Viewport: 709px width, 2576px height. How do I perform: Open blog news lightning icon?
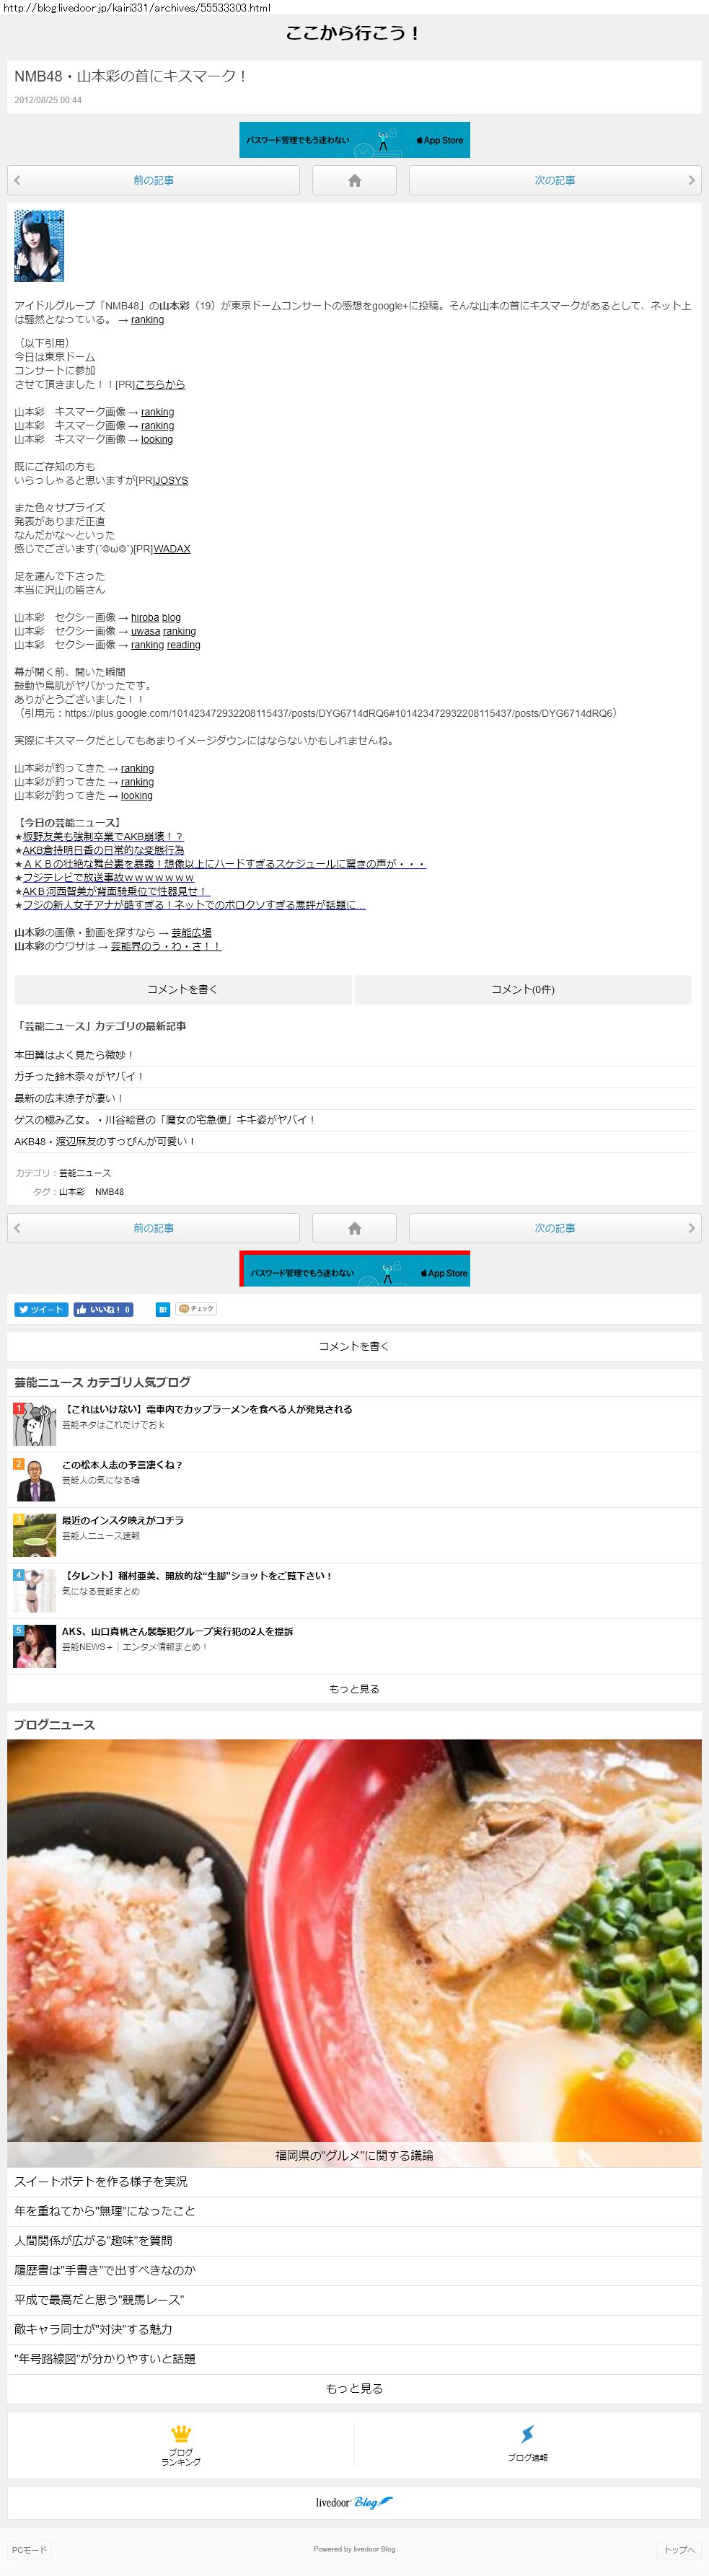point(527,2444)
